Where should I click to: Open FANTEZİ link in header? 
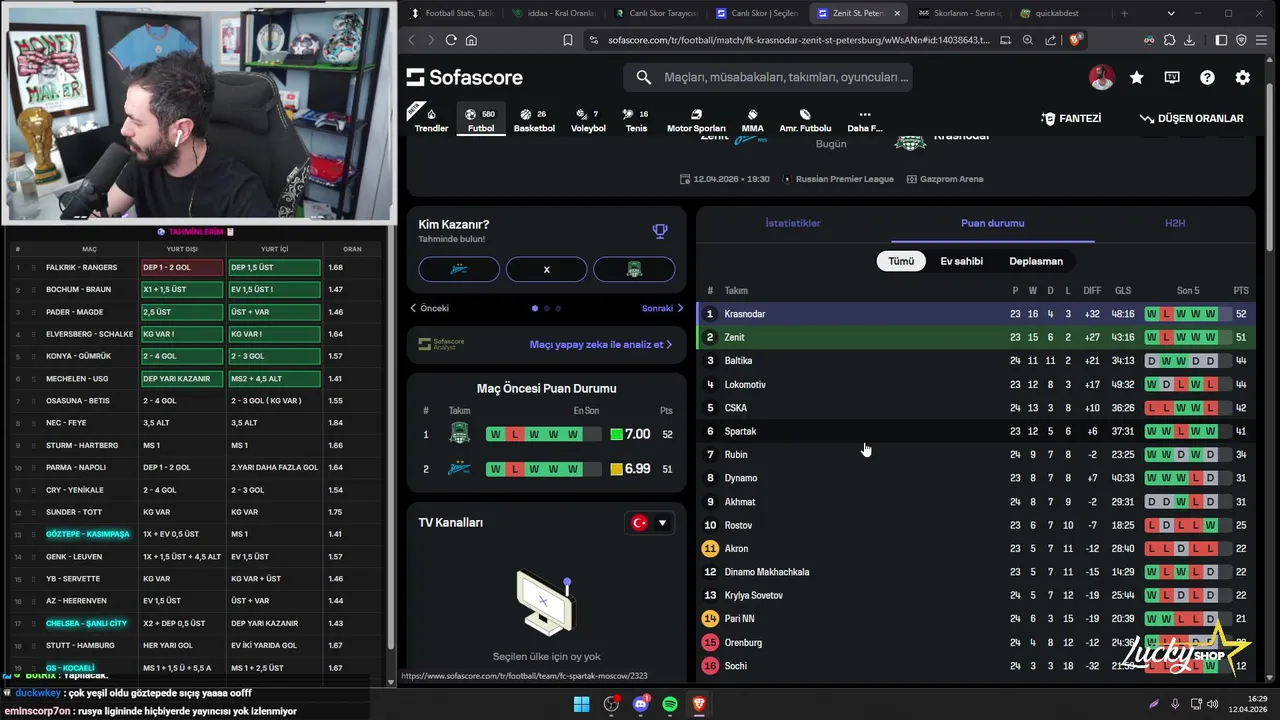pyautogui.click(x=1071, y=118)
